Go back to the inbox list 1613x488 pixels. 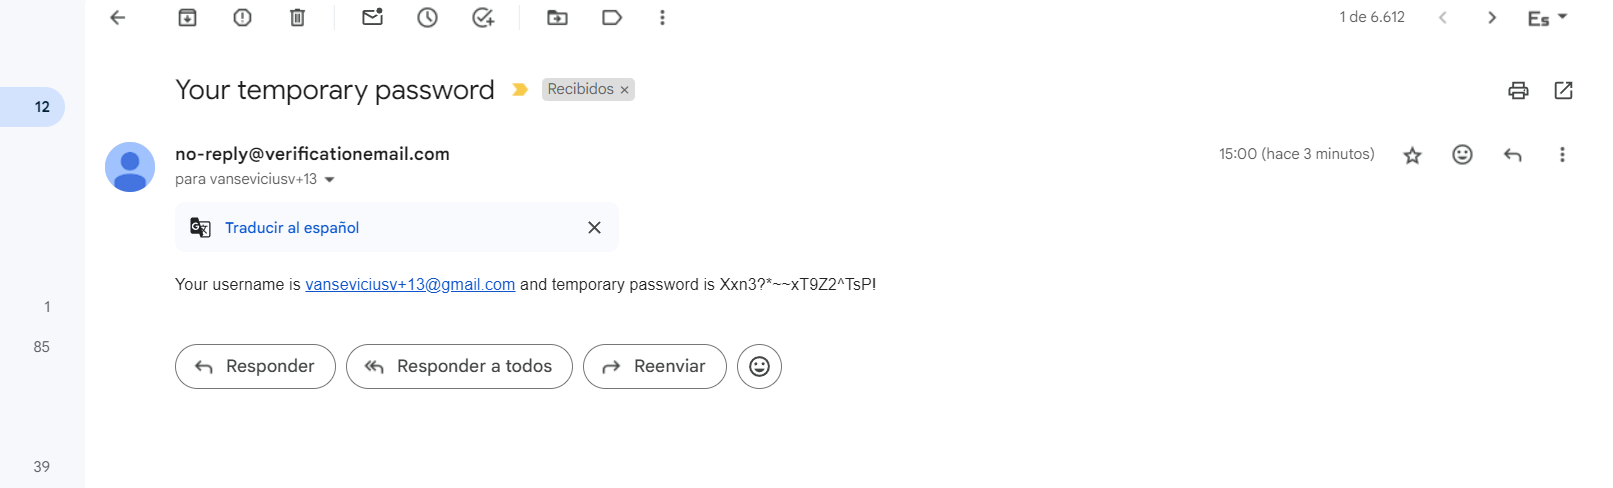118,17
